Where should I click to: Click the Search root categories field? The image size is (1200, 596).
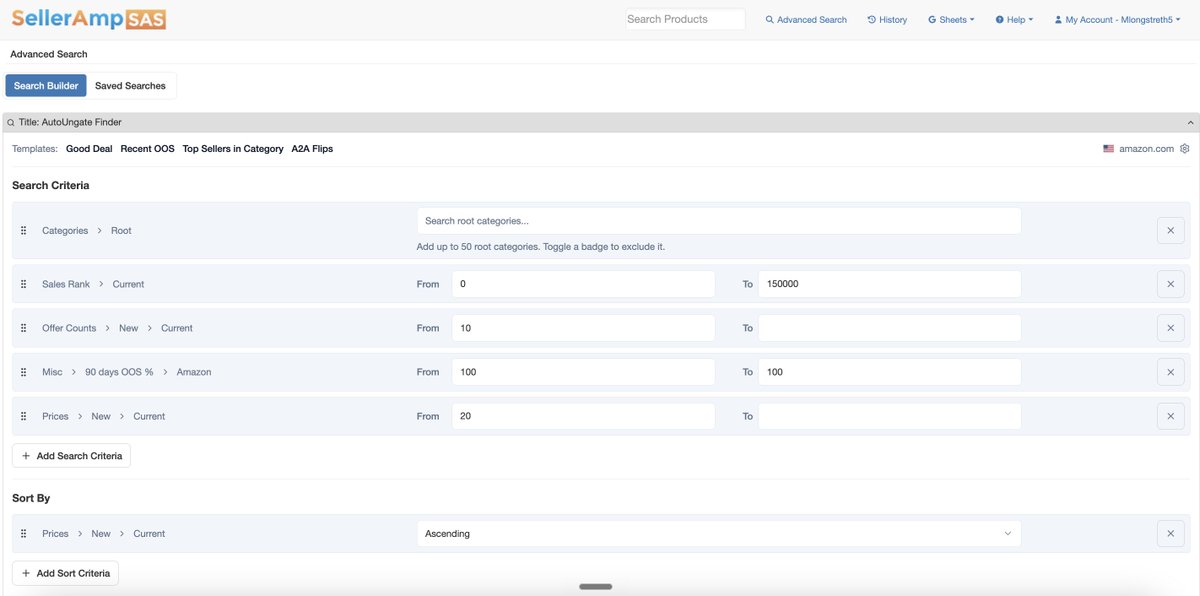pyautogui.click(x=719, y=221)
